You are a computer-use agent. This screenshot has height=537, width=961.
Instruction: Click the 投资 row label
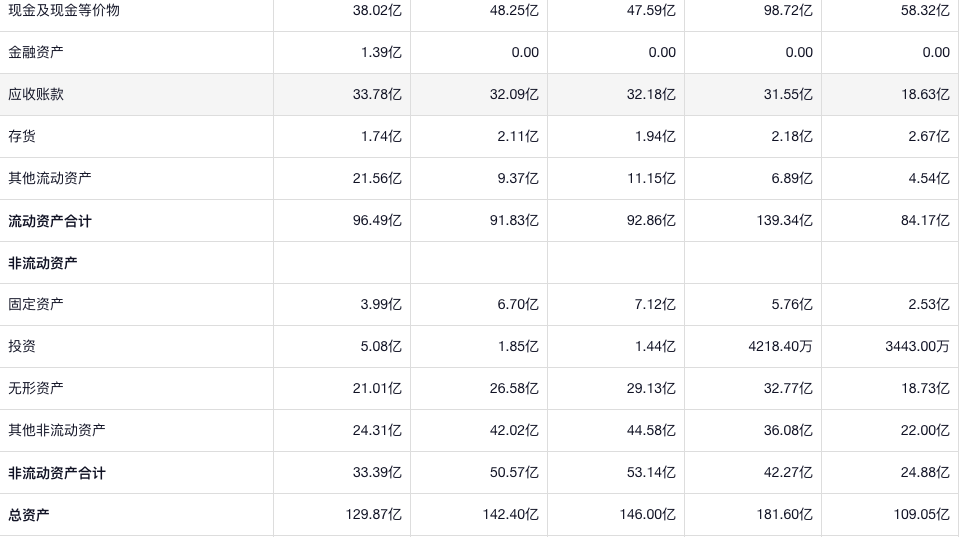22,347
